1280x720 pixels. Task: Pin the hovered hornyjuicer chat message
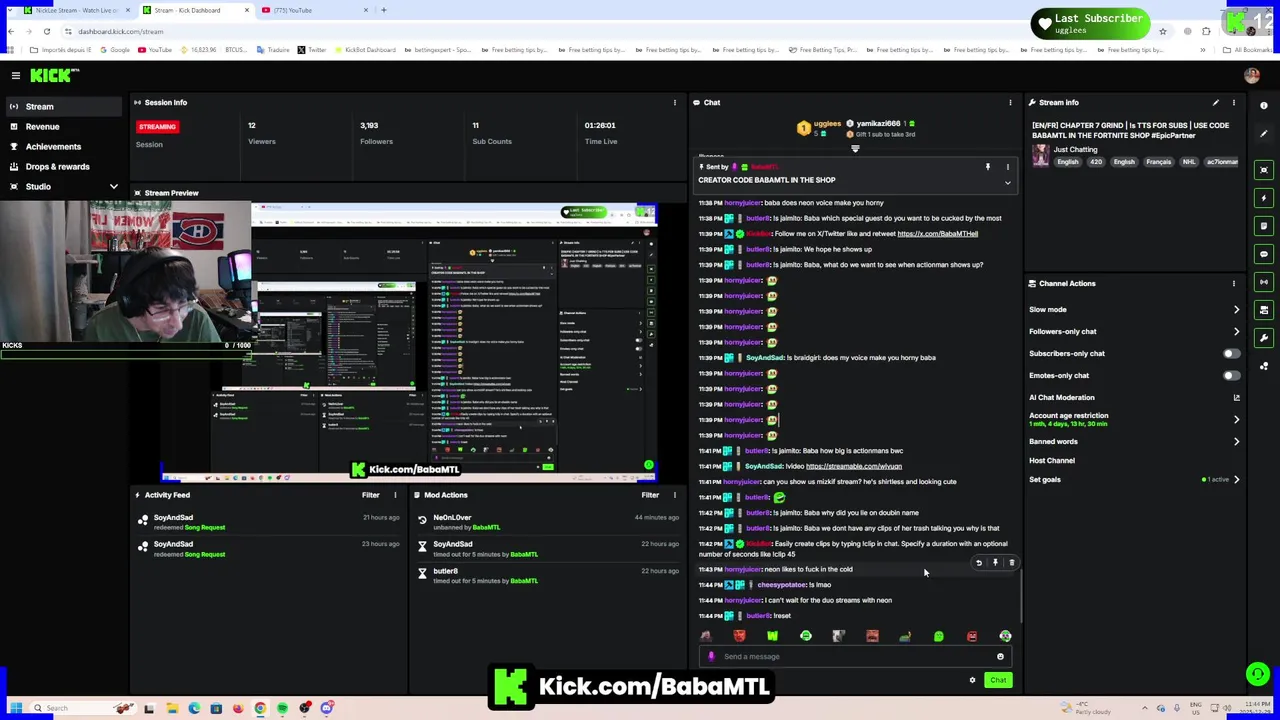tap(995, 563)
